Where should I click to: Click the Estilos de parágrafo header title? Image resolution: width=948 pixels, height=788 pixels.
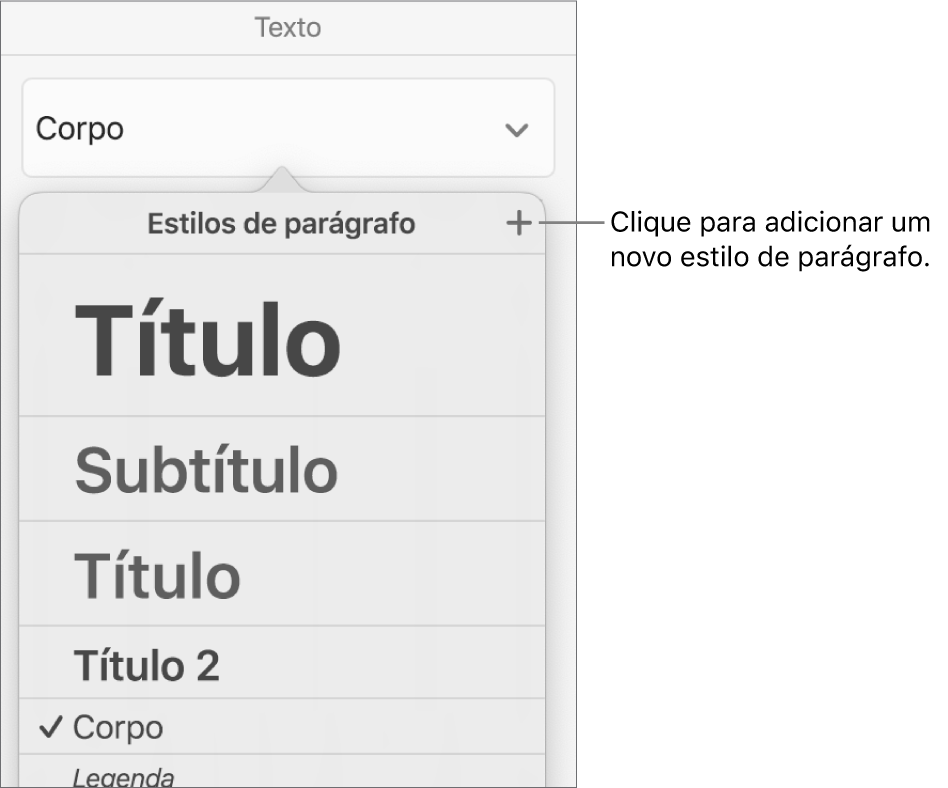click(281, 224)
